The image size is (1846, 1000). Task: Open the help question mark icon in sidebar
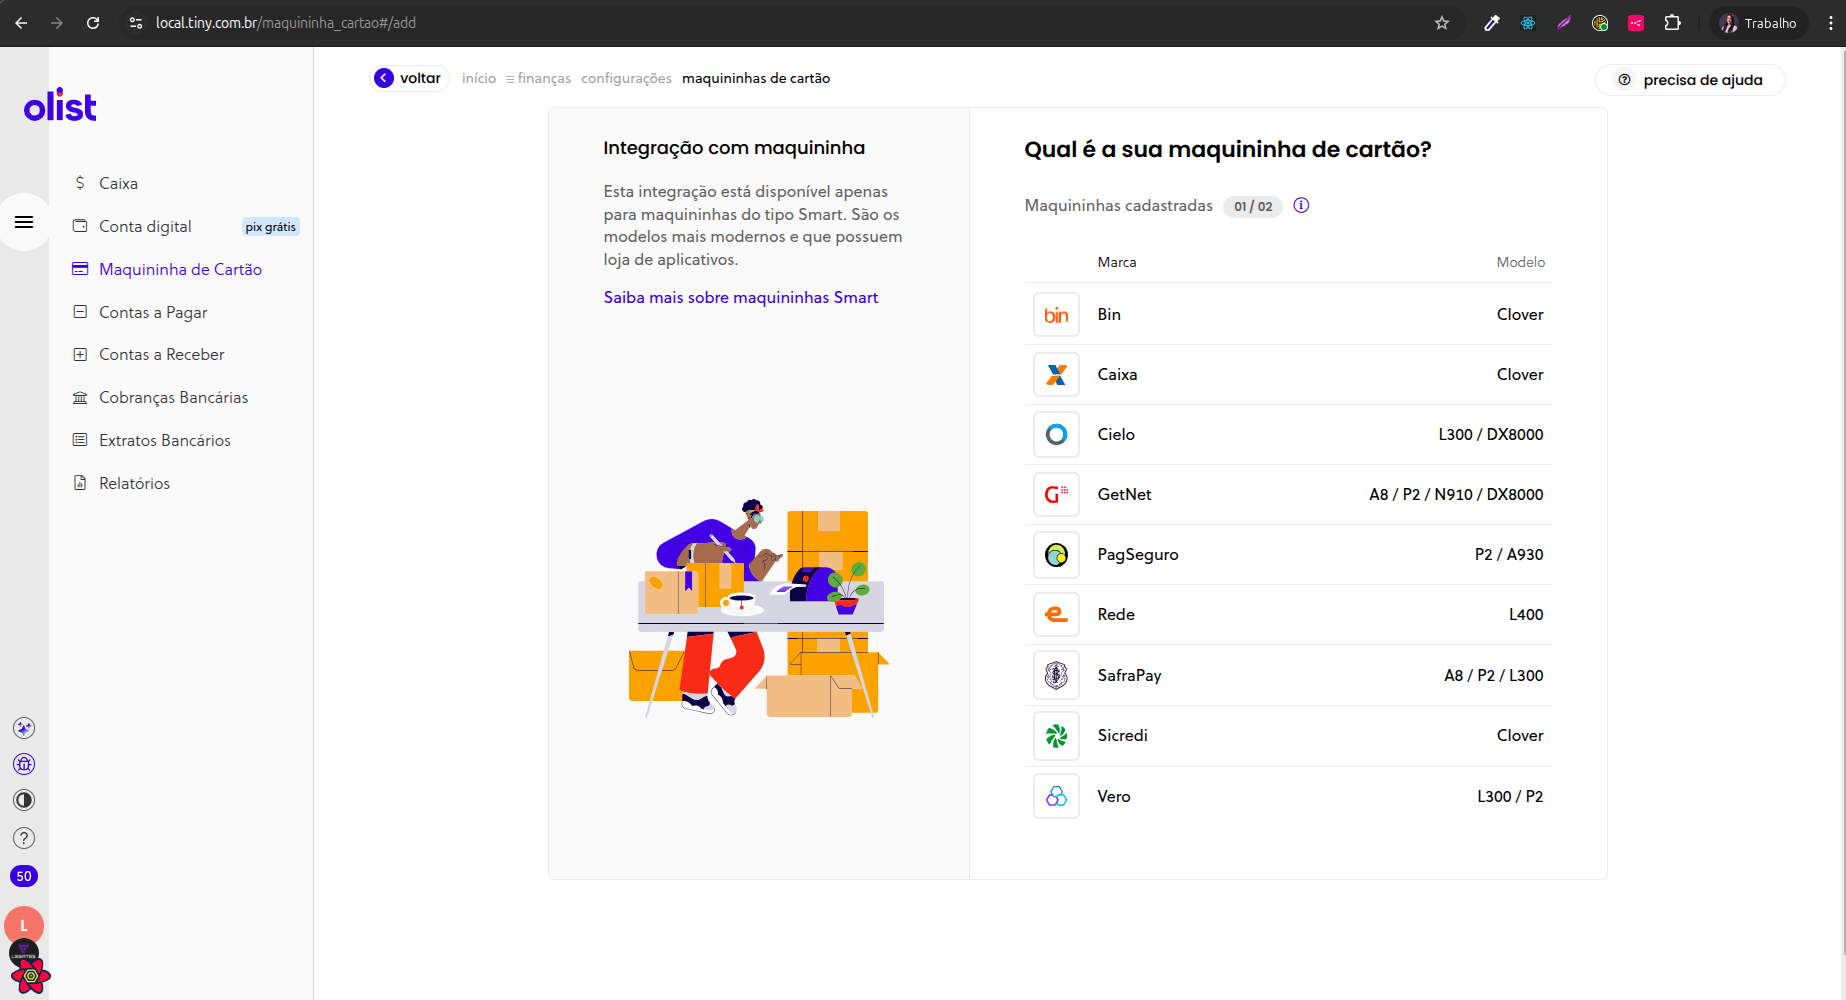(x=24, y=838)
